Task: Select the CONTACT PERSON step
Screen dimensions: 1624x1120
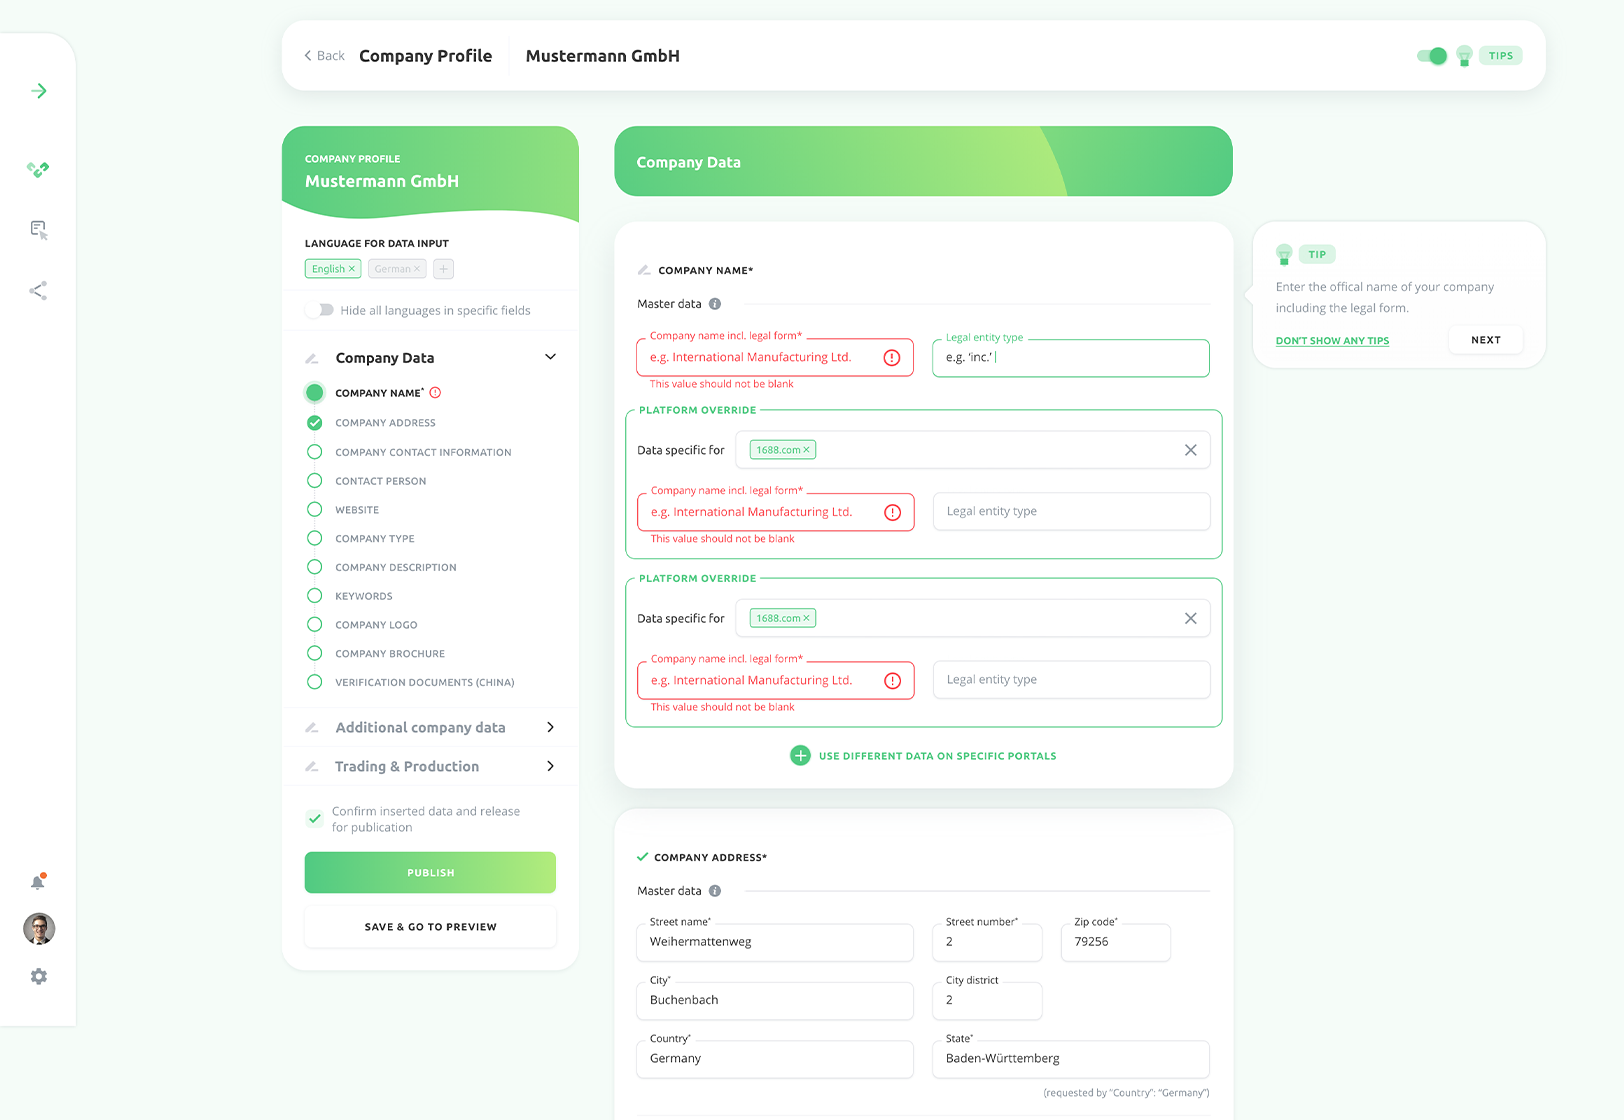Action: pos(380,482)
